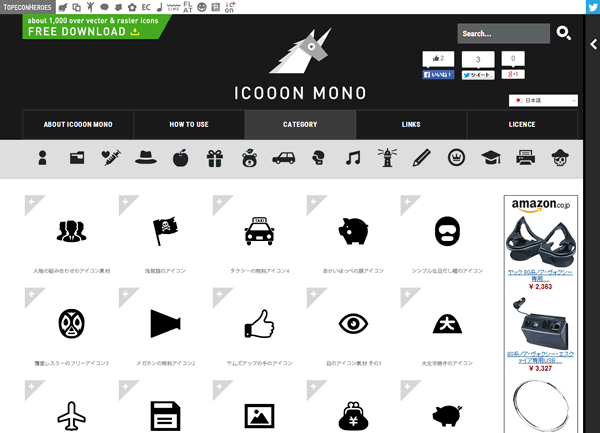The width and height of the screenshot is (600, 433).
Task: Click the Tweet button
Action: (x=478, y=75)
